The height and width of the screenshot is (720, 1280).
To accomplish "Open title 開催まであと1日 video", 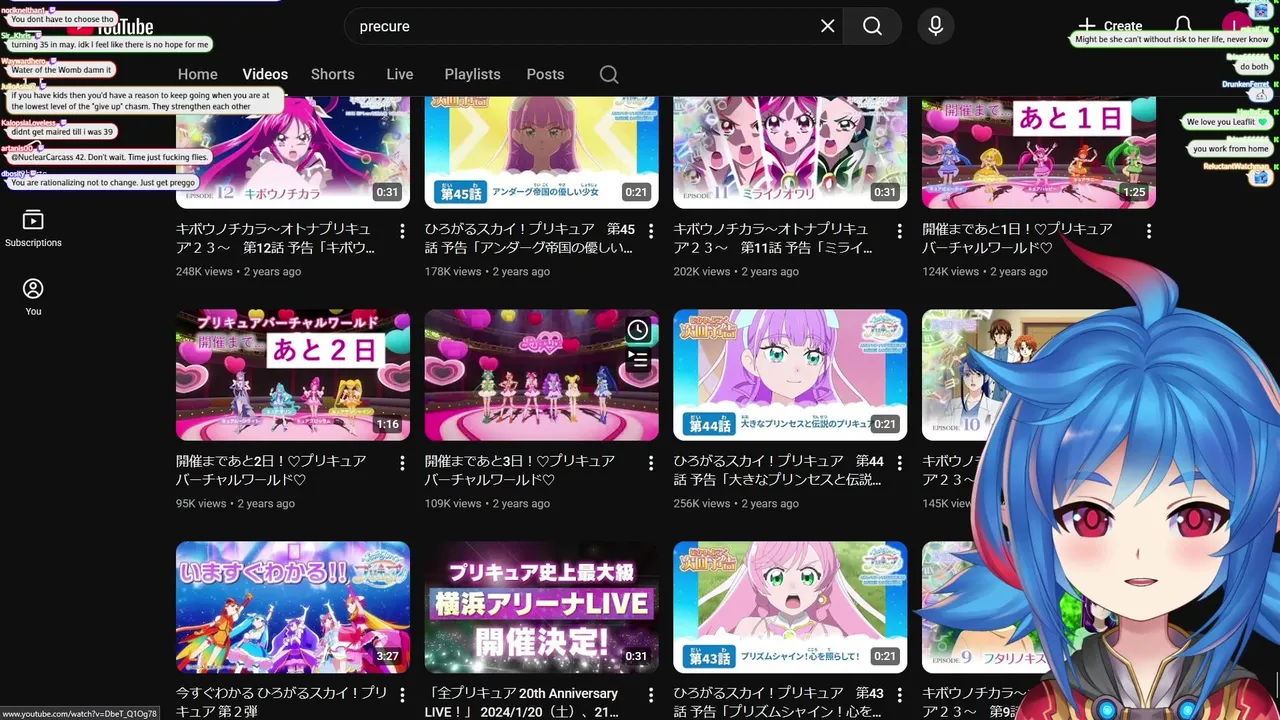I will click(1017, 238).
